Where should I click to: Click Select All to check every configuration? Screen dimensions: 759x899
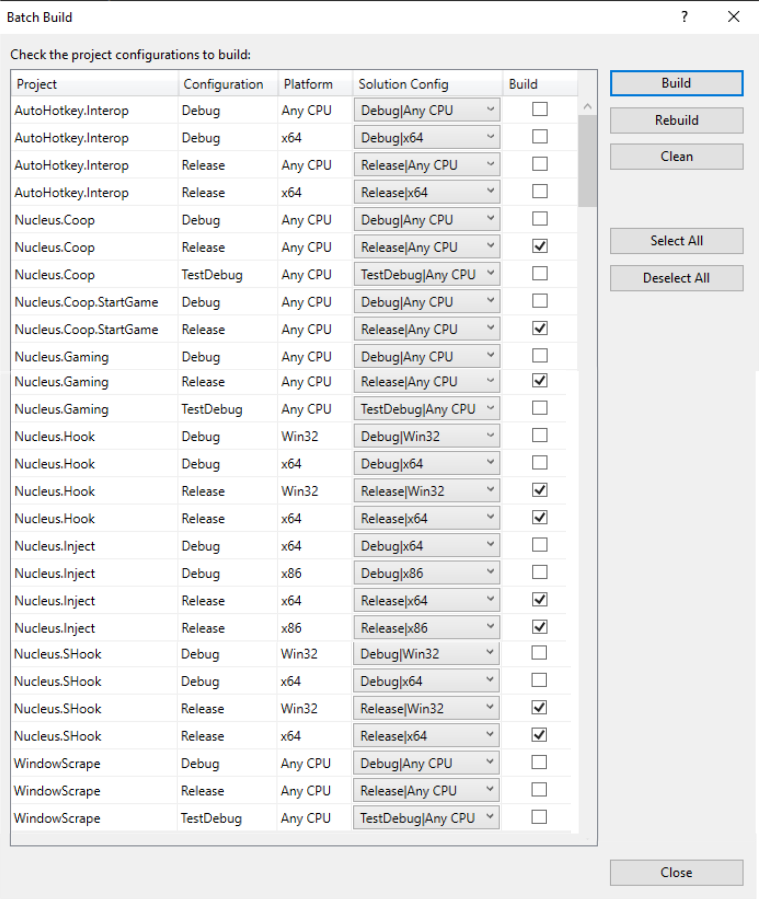(676, 241)
